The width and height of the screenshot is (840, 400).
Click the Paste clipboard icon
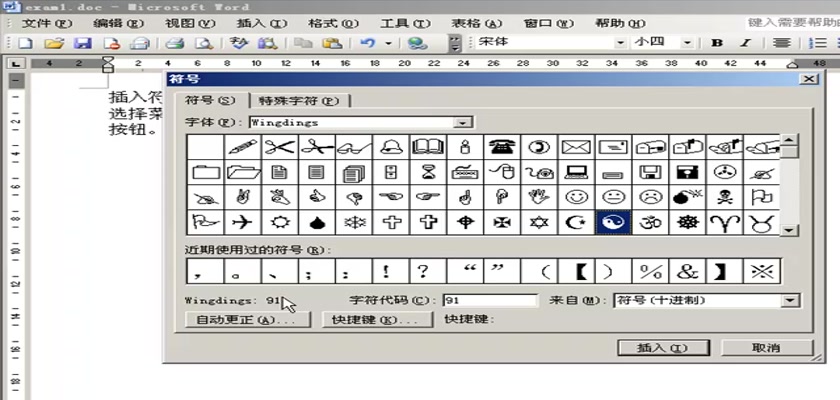(333, 43)
